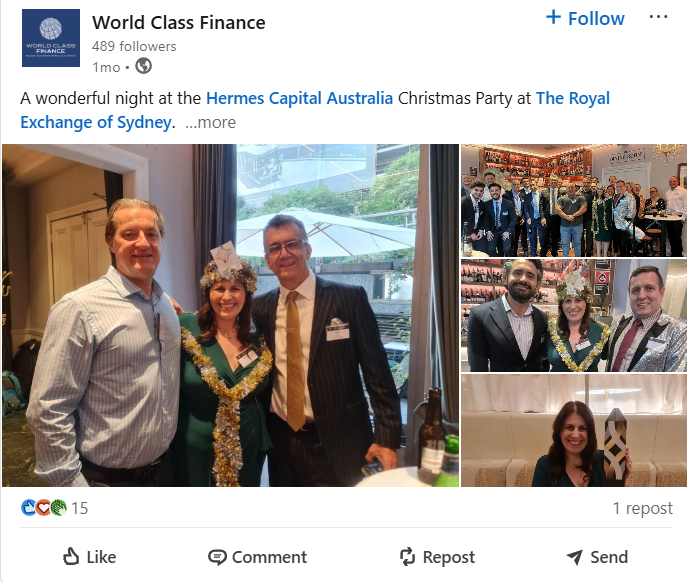Open the three-dot post options menu
Screen dimensions: 687x582
[x=658, y=18]
